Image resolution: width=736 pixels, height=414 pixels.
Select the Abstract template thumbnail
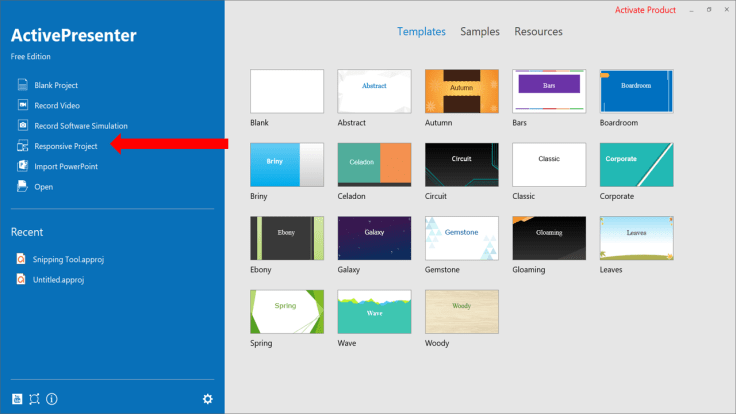pos(374,91)
